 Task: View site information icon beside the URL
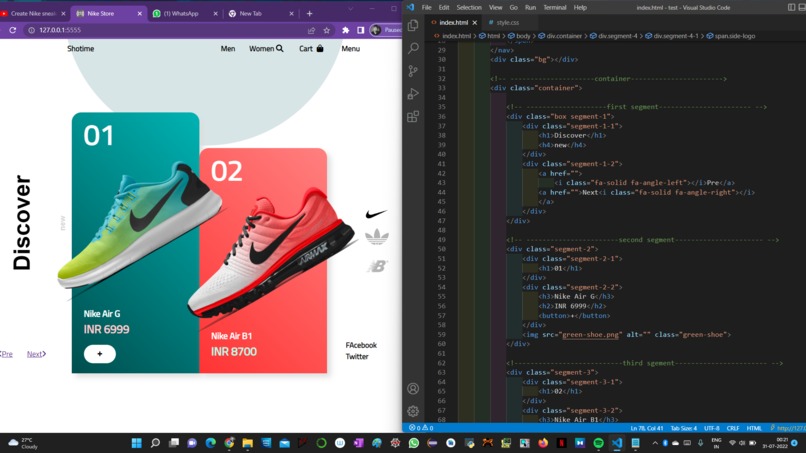click(31, 30)
